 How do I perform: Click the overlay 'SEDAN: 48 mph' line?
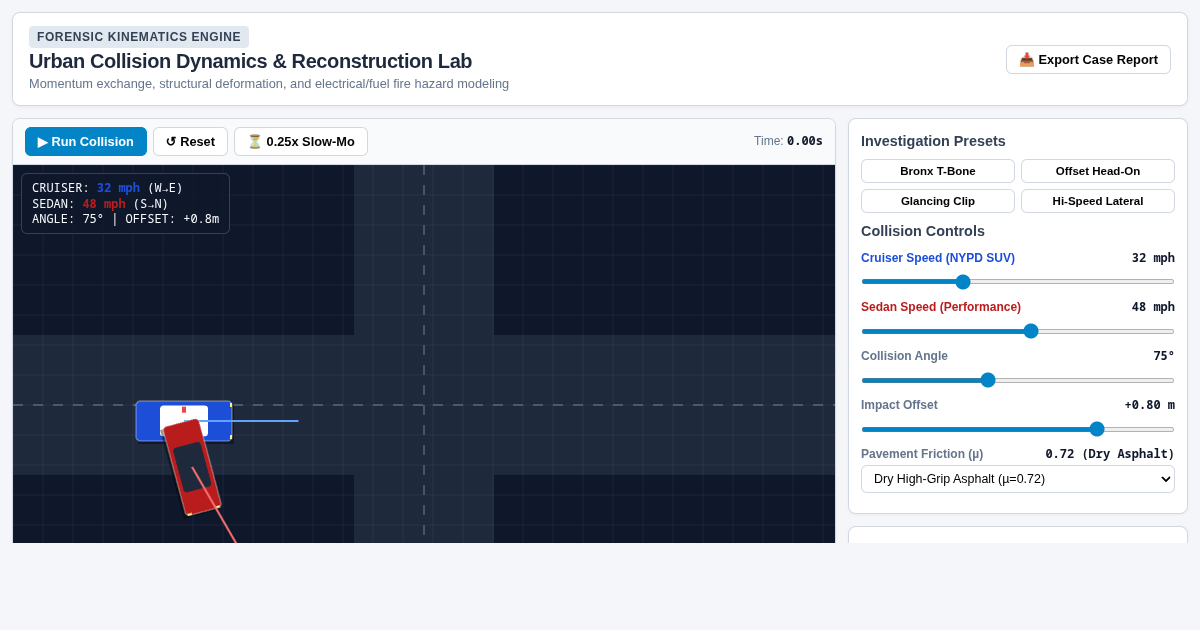point(100,204)
